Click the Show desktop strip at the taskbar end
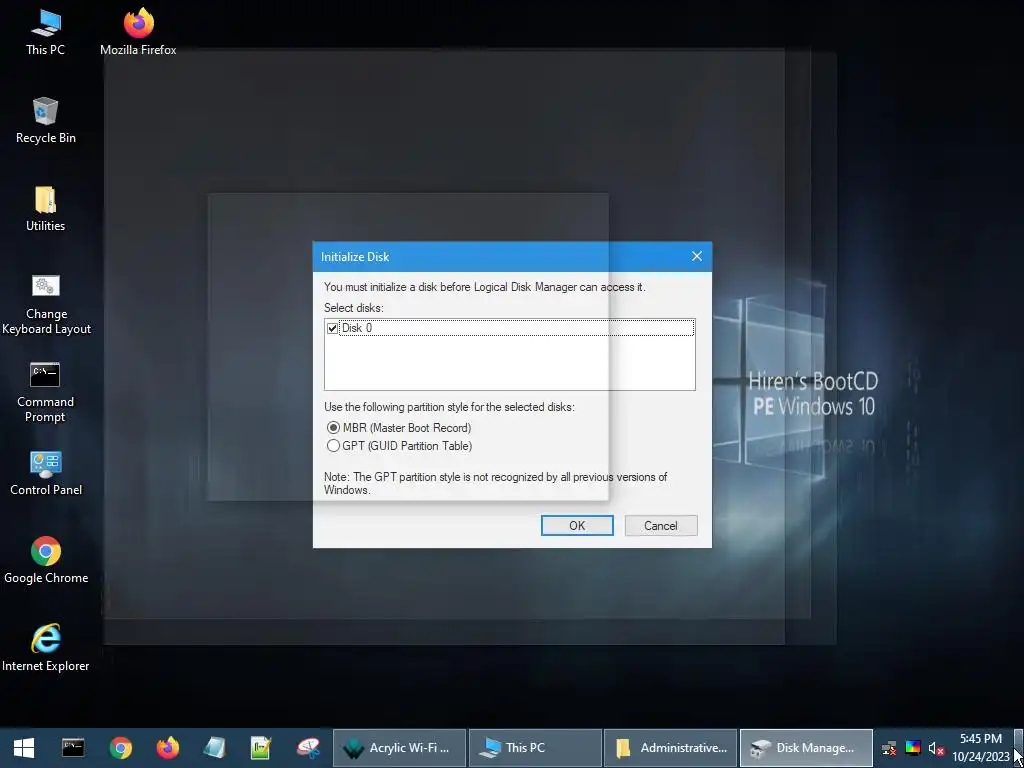 pos(1020,748)
